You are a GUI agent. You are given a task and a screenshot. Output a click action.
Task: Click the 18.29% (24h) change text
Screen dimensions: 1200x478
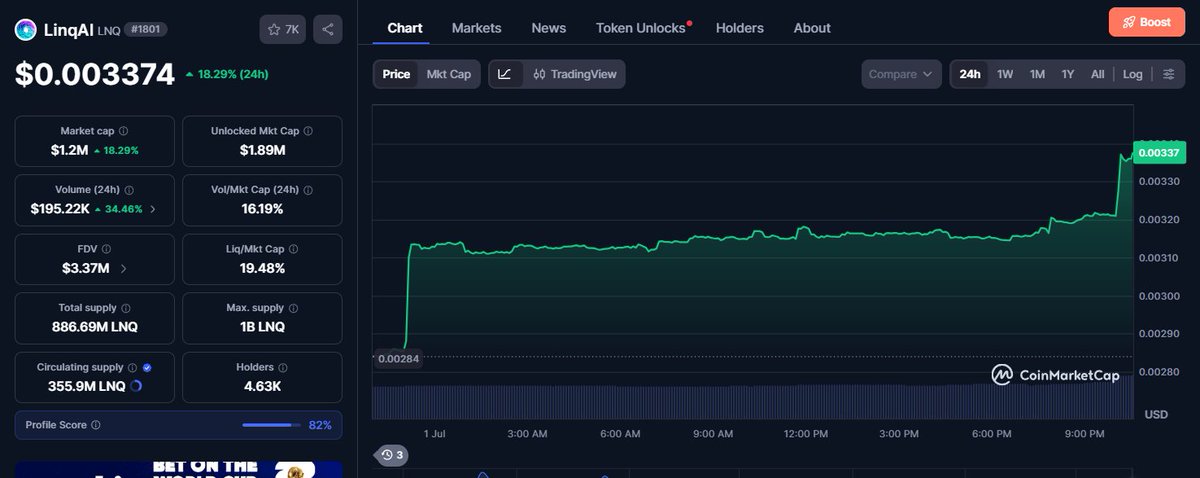pos(232,74)
